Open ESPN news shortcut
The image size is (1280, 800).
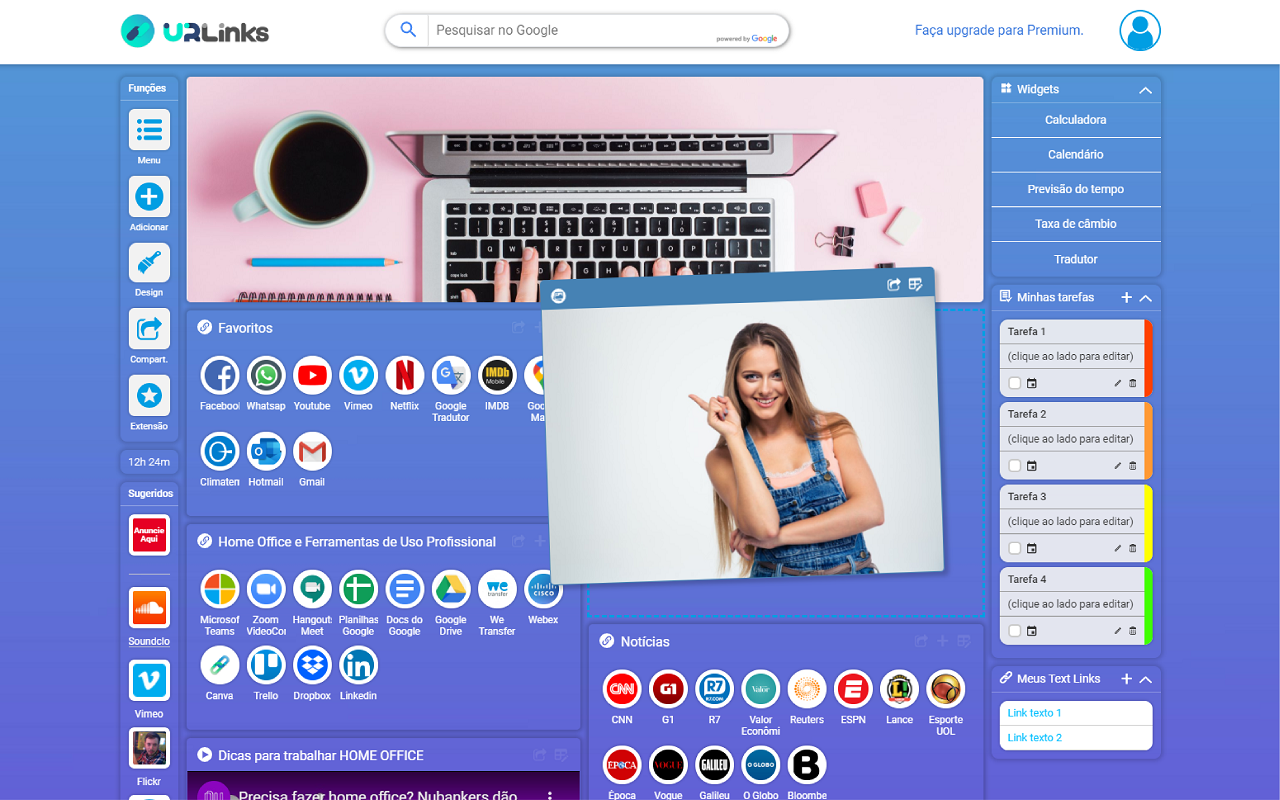coord(853,690)
